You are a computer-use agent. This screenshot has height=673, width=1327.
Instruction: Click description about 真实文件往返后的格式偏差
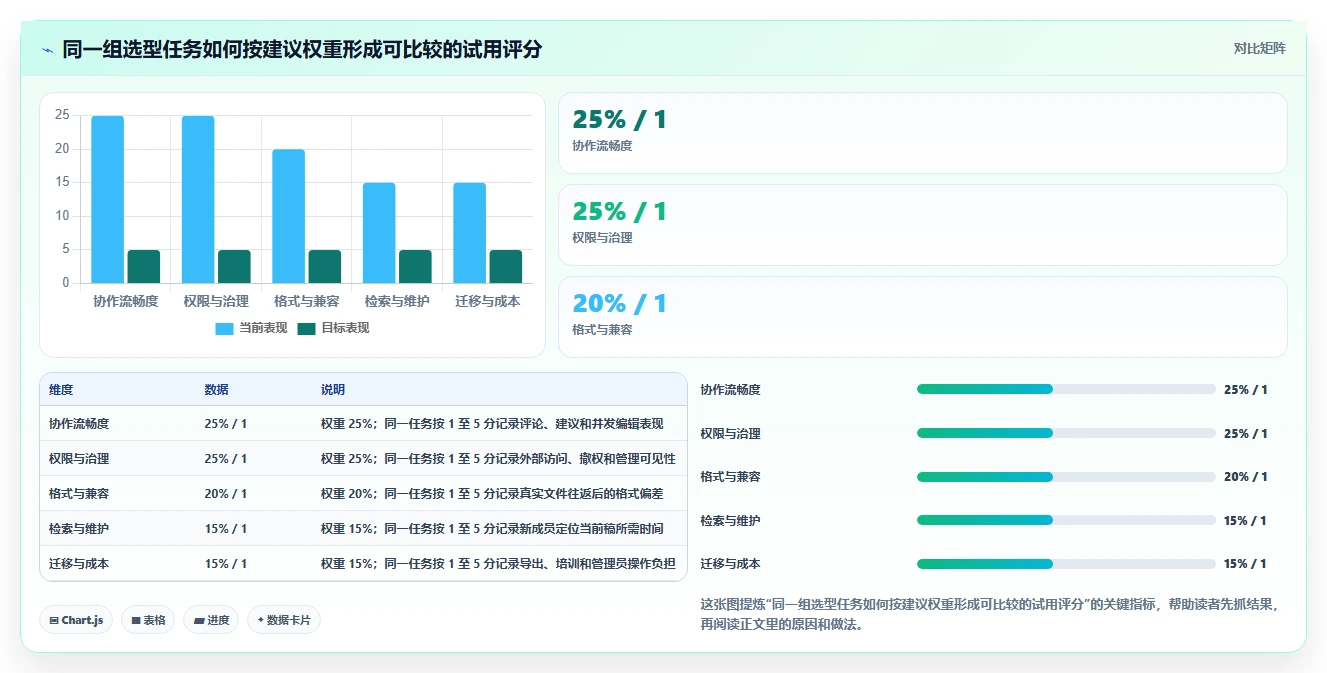click(x=492, y=494)
